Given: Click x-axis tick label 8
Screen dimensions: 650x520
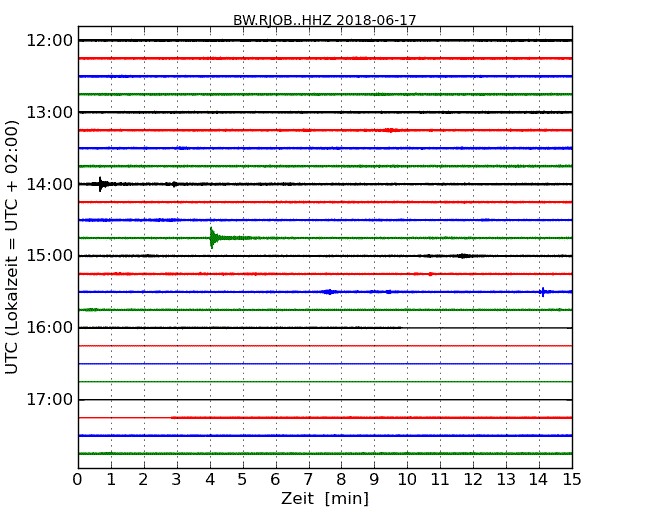Looking at the screenshot, I should point(341,480).
